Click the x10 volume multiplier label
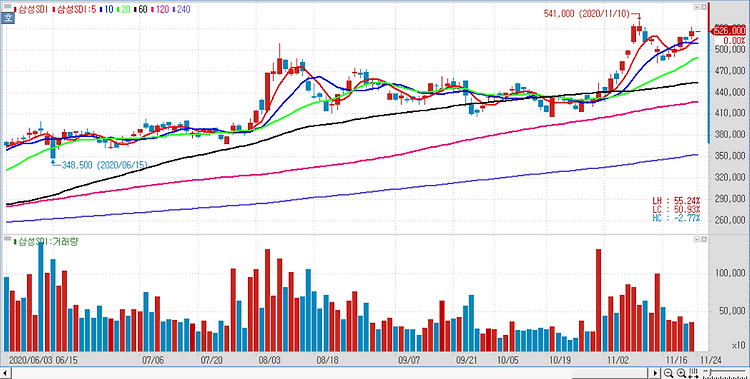750x379 pixels. point(739,346)
